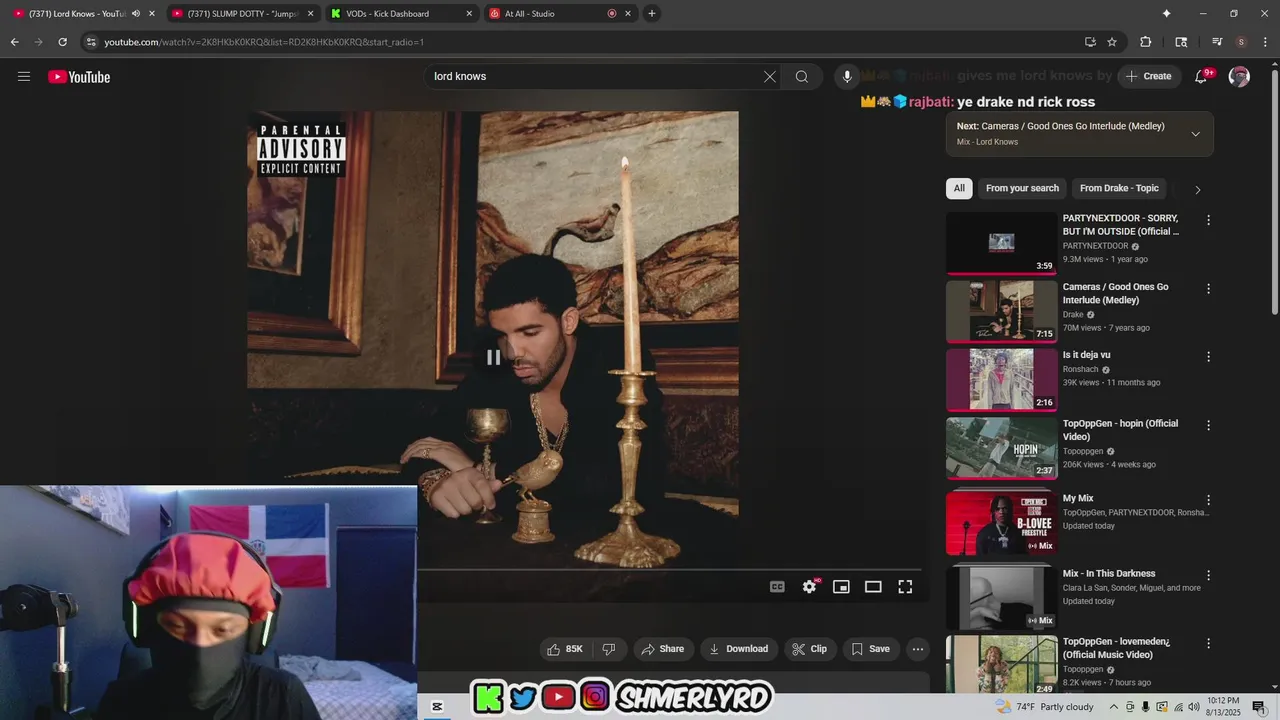Start voice search with microphone
Viewport: 1280px width, 720px height.
(x=847, y=77)
